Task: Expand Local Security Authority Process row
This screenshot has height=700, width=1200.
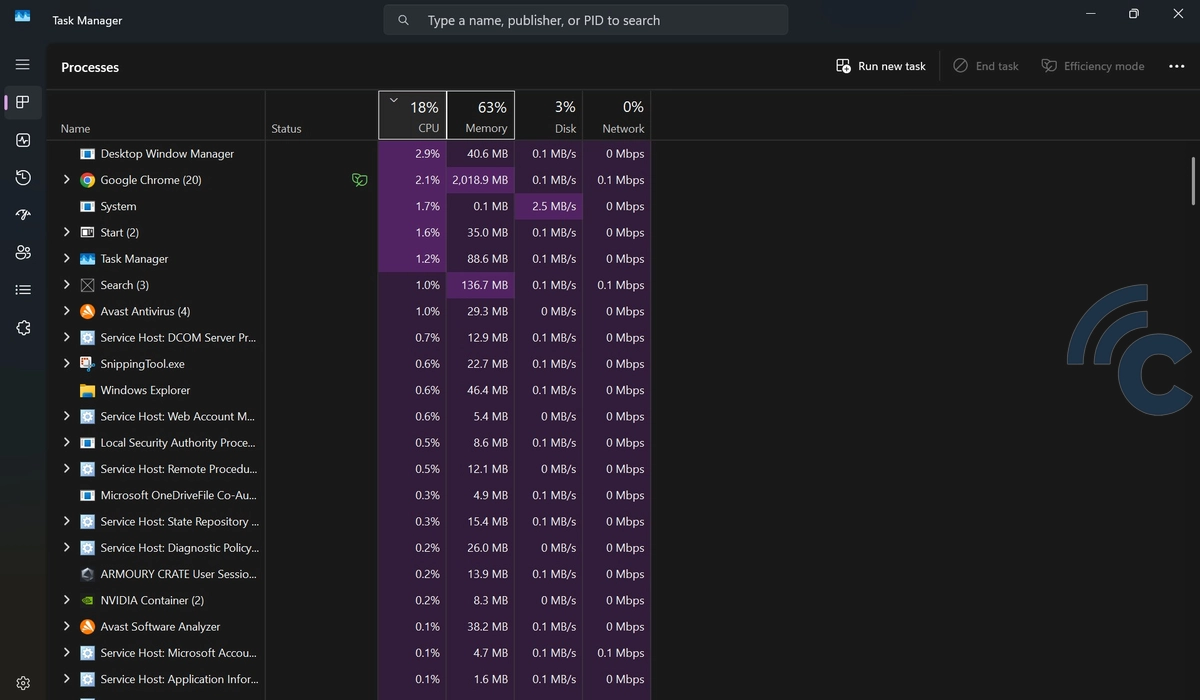Action: [x=66, y=442]
